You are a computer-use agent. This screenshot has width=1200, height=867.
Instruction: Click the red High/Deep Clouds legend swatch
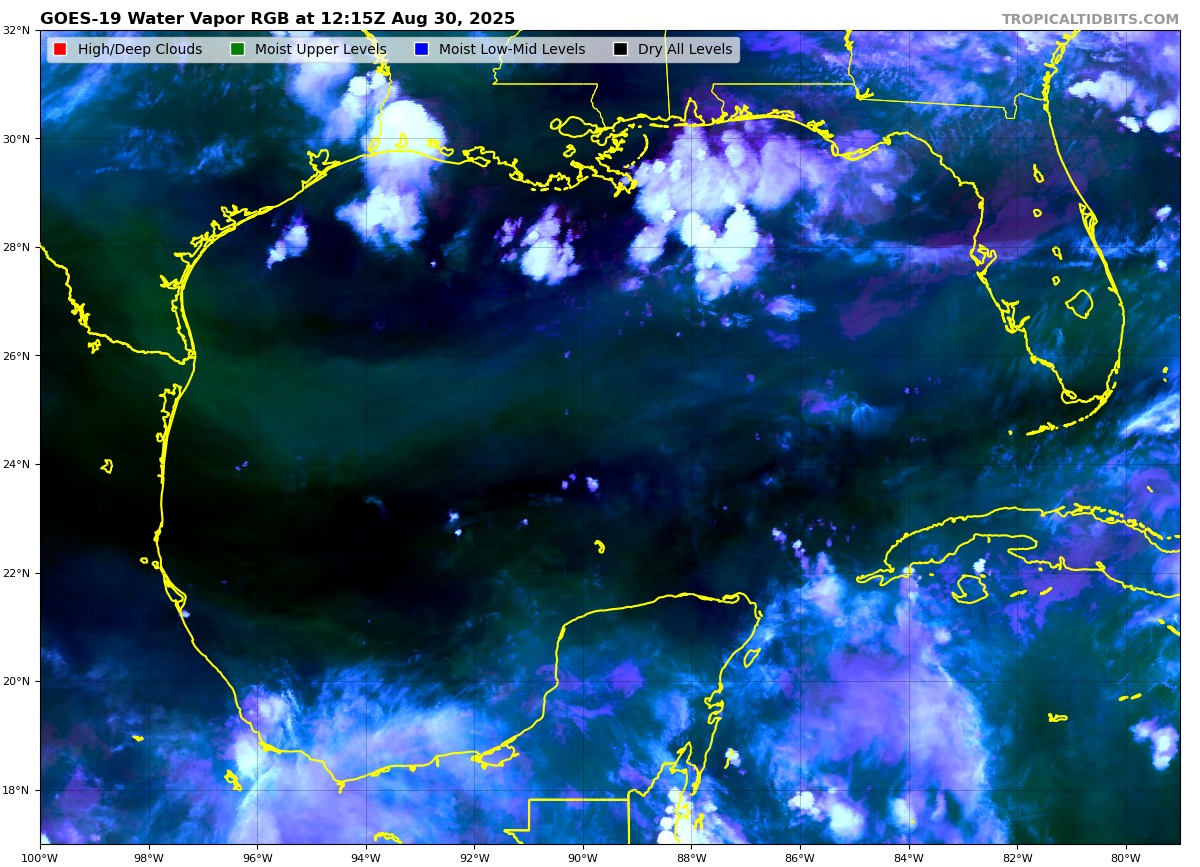click(x=60, y=49)
